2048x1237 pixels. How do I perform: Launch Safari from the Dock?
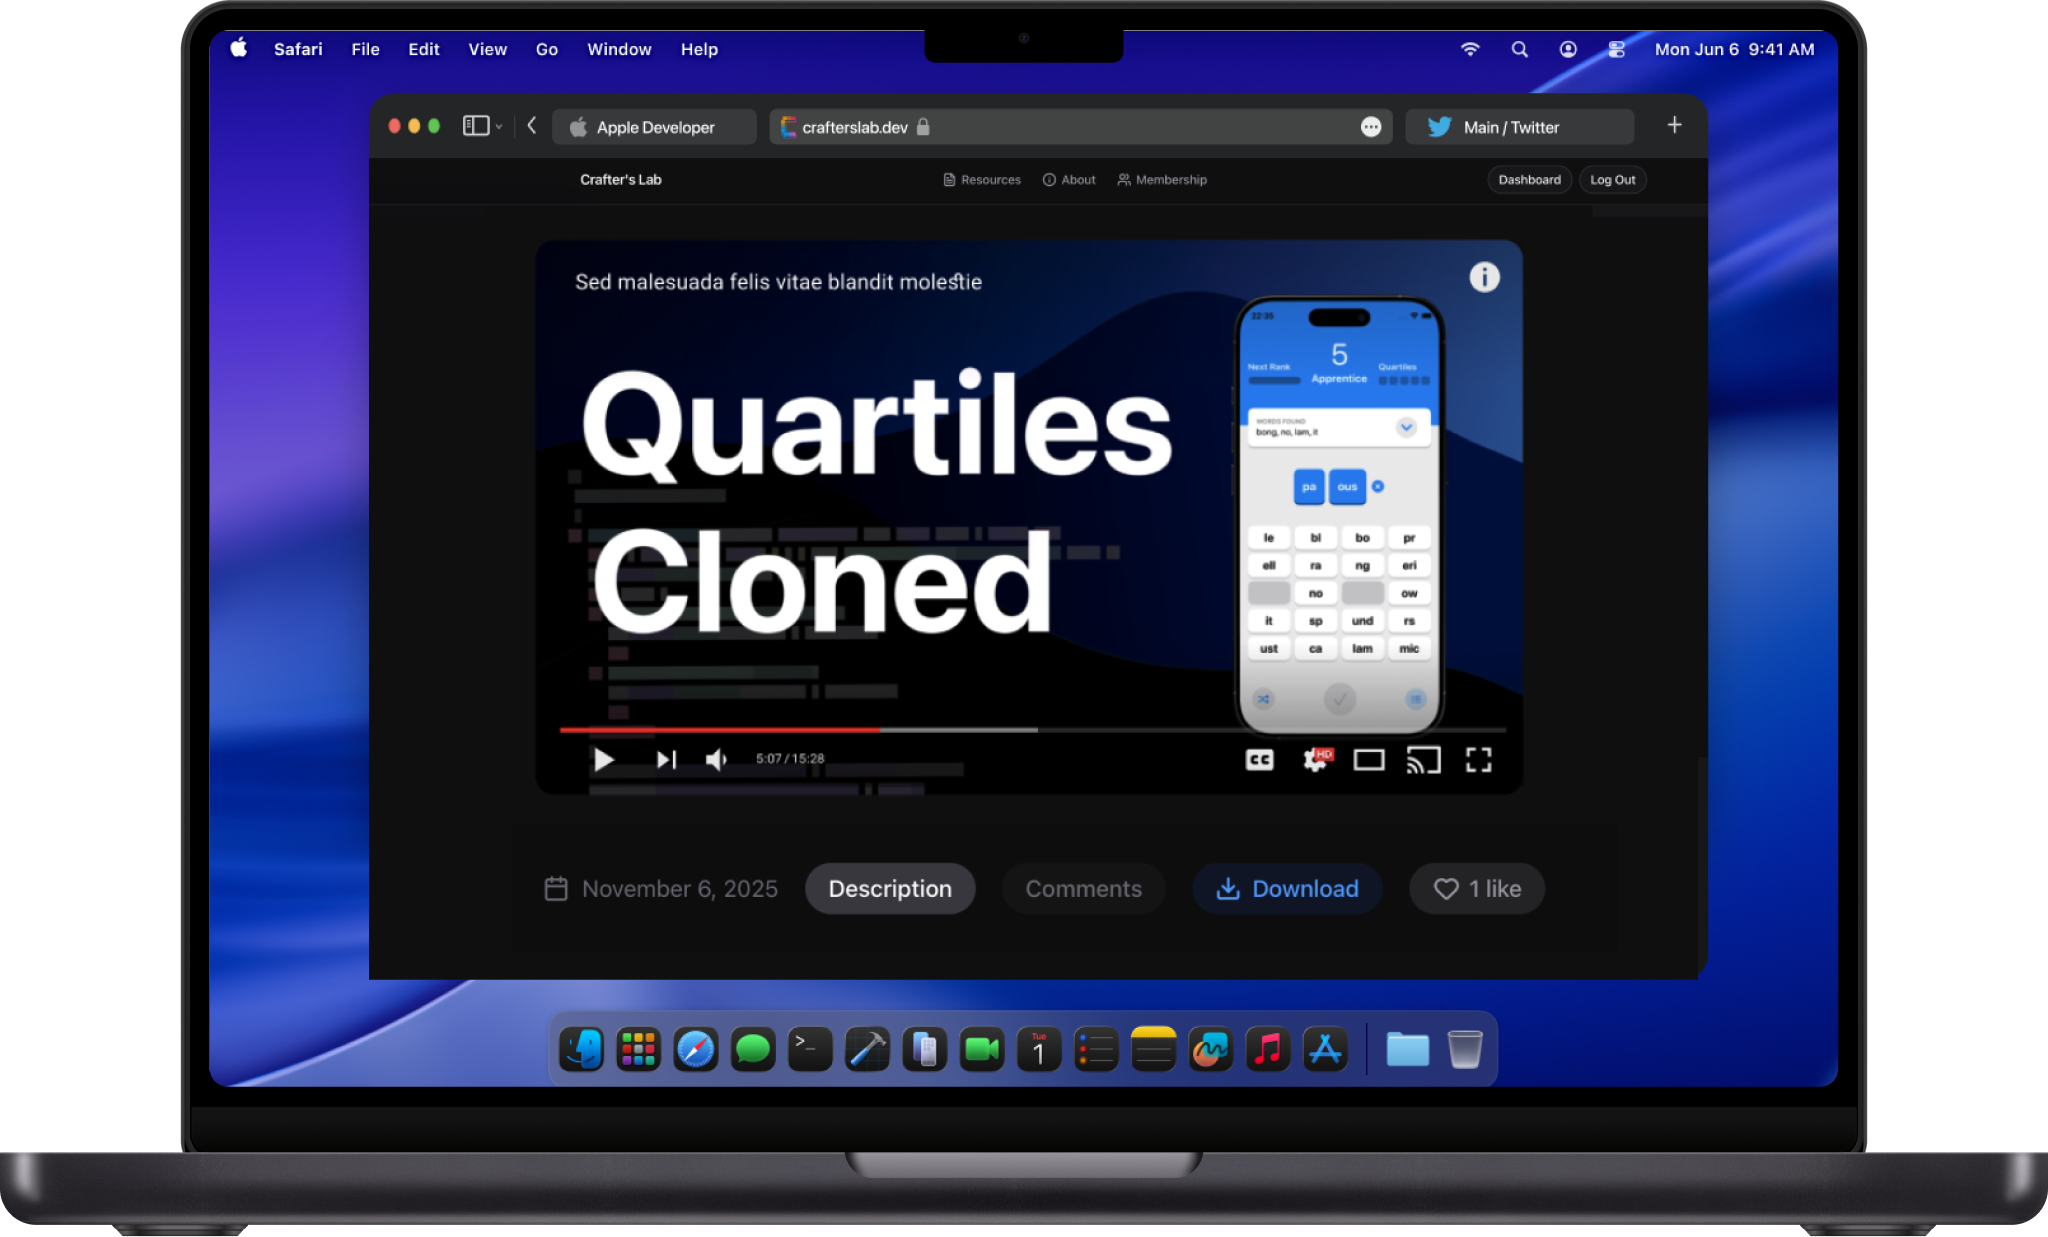(x=696, y=1049)
